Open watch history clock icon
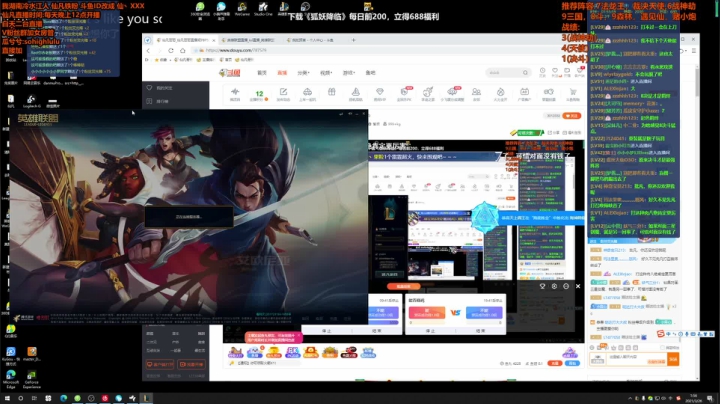Viewport: 720px width, 404px height. point(542,71)
